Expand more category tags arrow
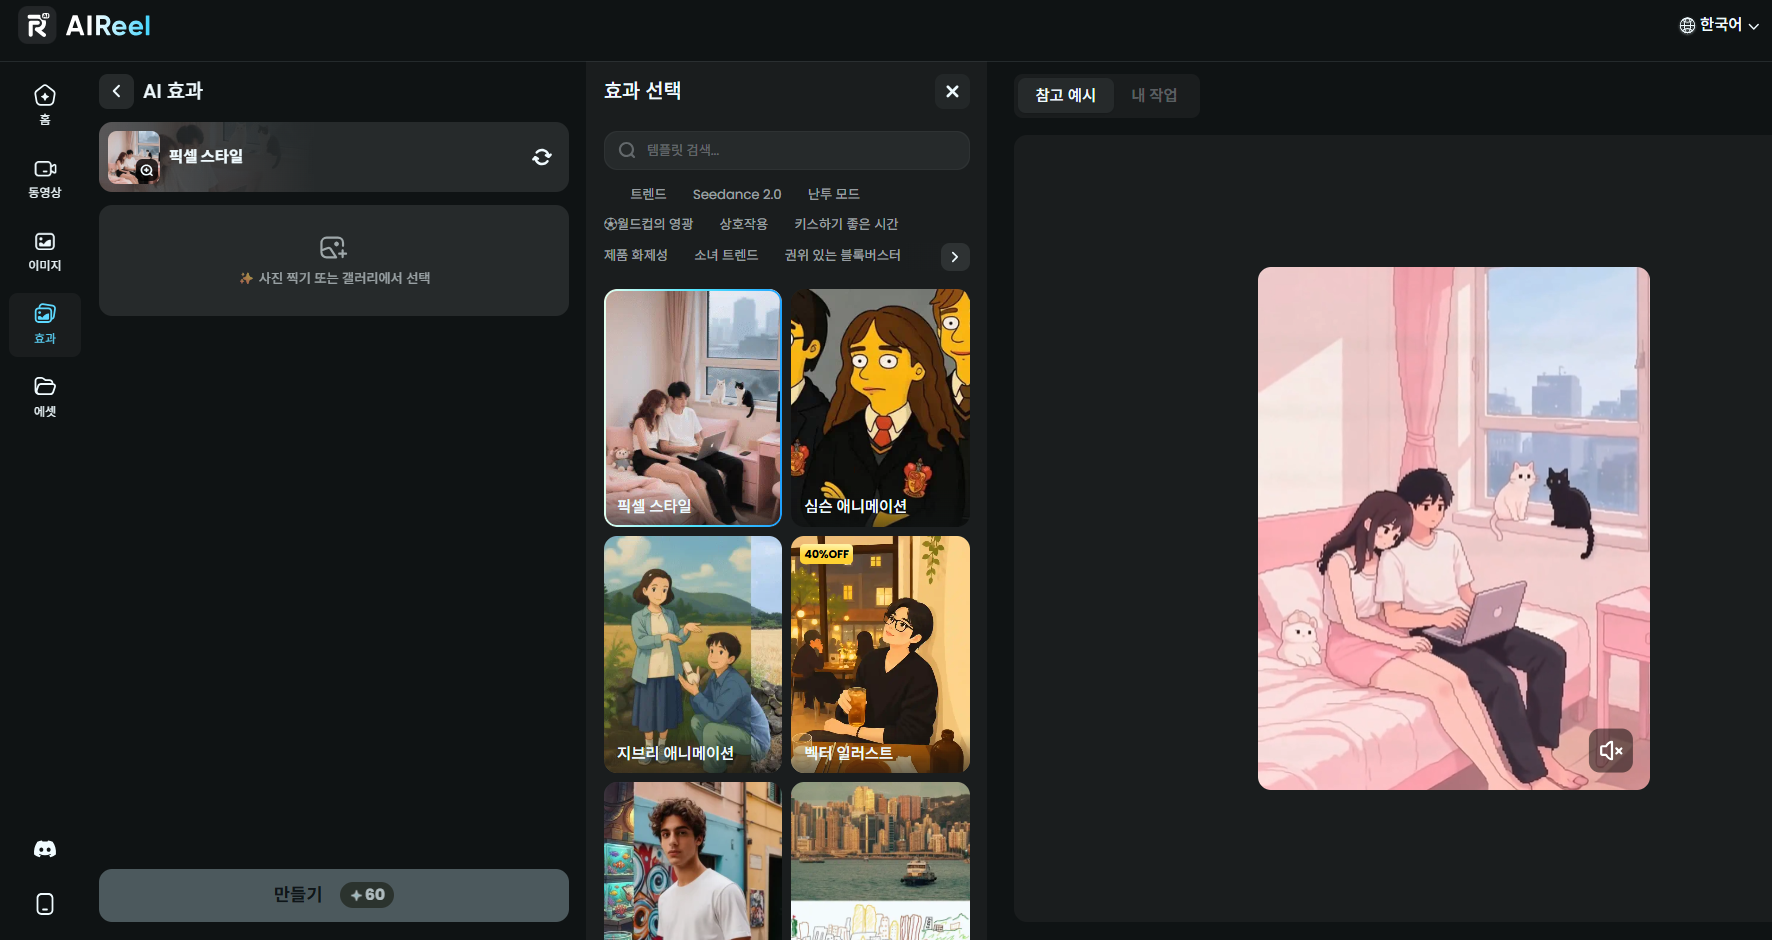The width and height of the screenshot is (1772, 940). click(955, 257)
